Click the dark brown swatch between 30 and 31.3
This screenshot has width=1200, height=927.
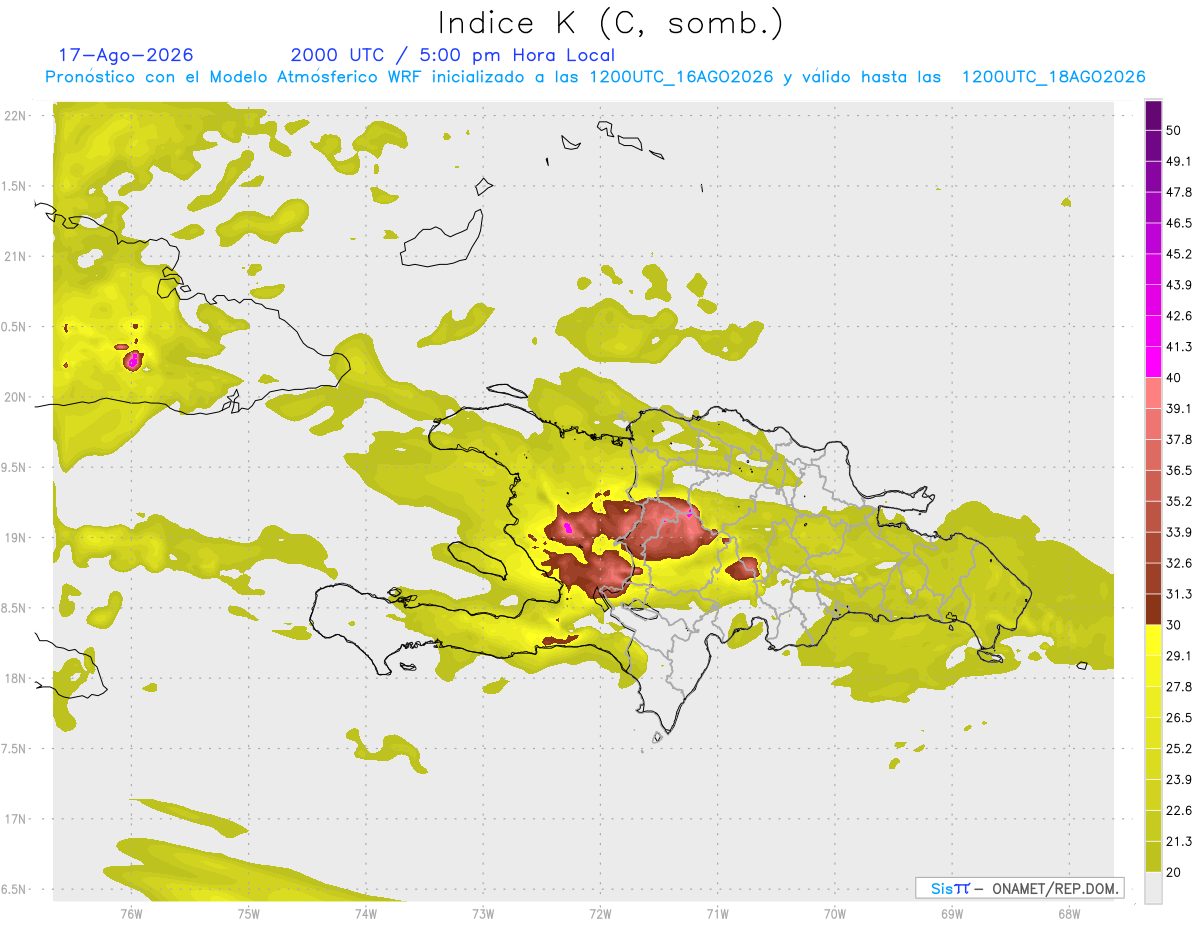click(x=1153, y=609)
